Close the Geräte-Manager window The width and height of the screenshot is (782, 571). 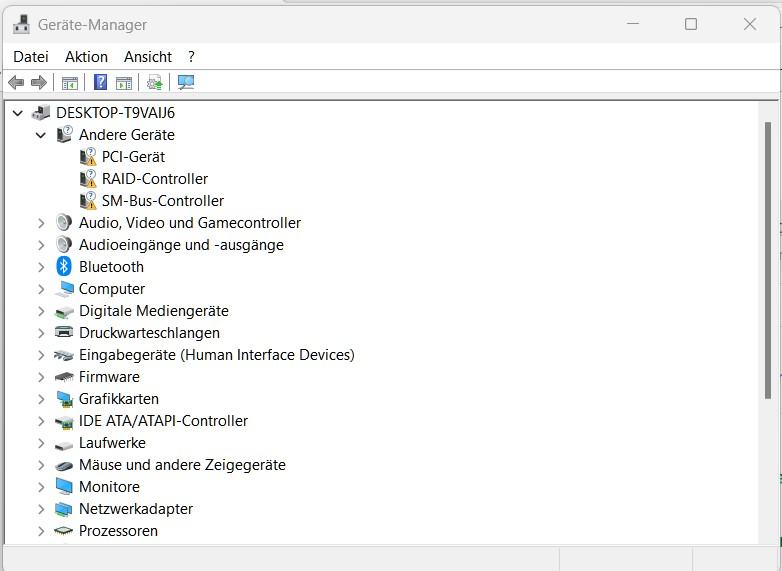[750, 24]
